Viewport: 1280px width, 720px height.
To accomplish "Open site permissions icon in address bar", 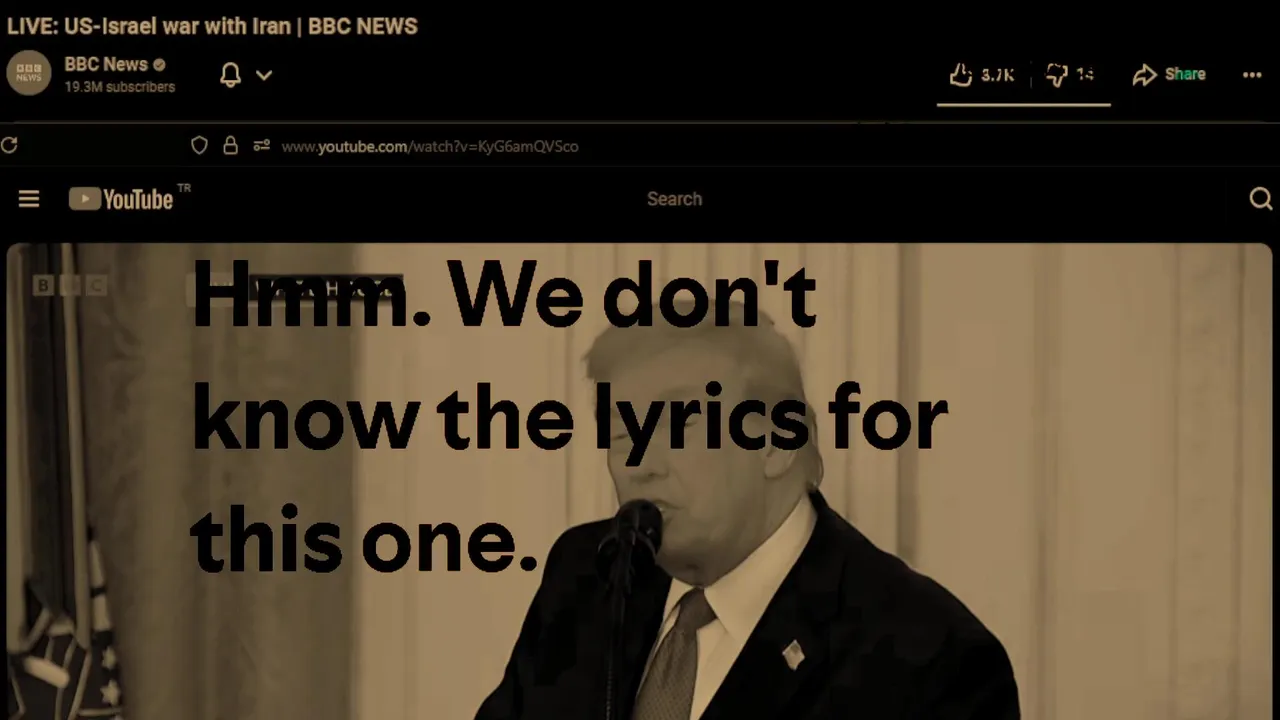I will tap(261, 146).
